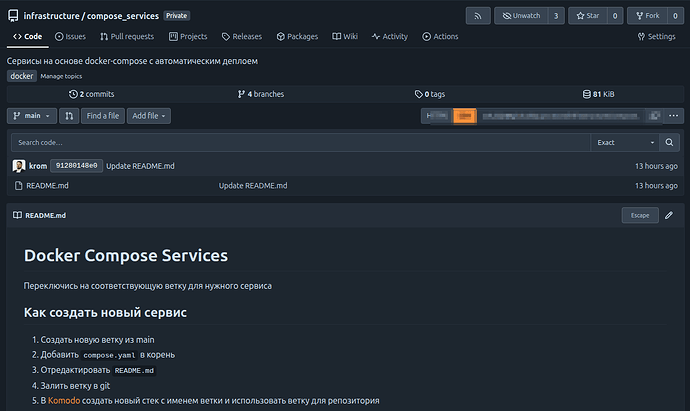
Task: Open the Issues tab
Action: click(70, 37)
